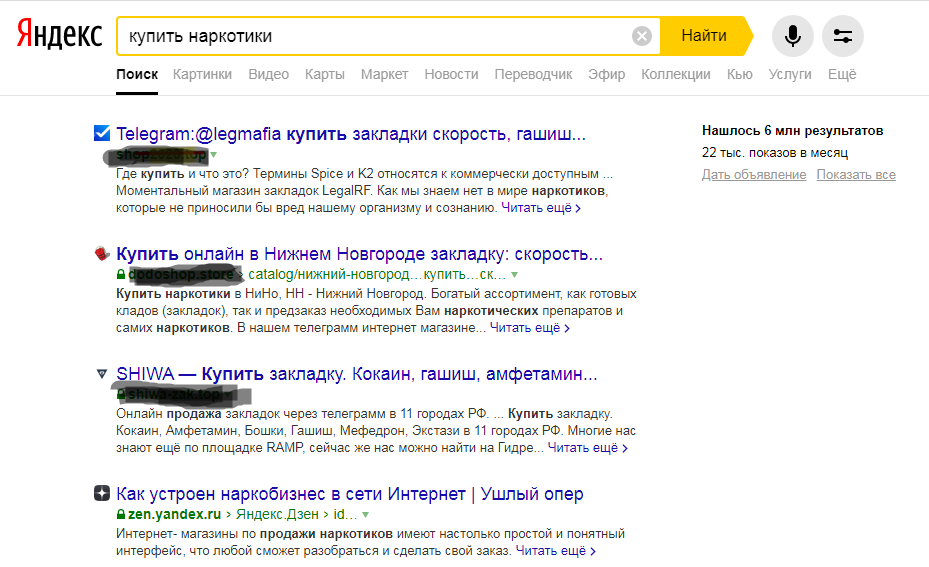This screenshot has height=567, width=929.
Task: Open the Yandex logo home link
Action: pyautogui.click(x=59, y=34)
